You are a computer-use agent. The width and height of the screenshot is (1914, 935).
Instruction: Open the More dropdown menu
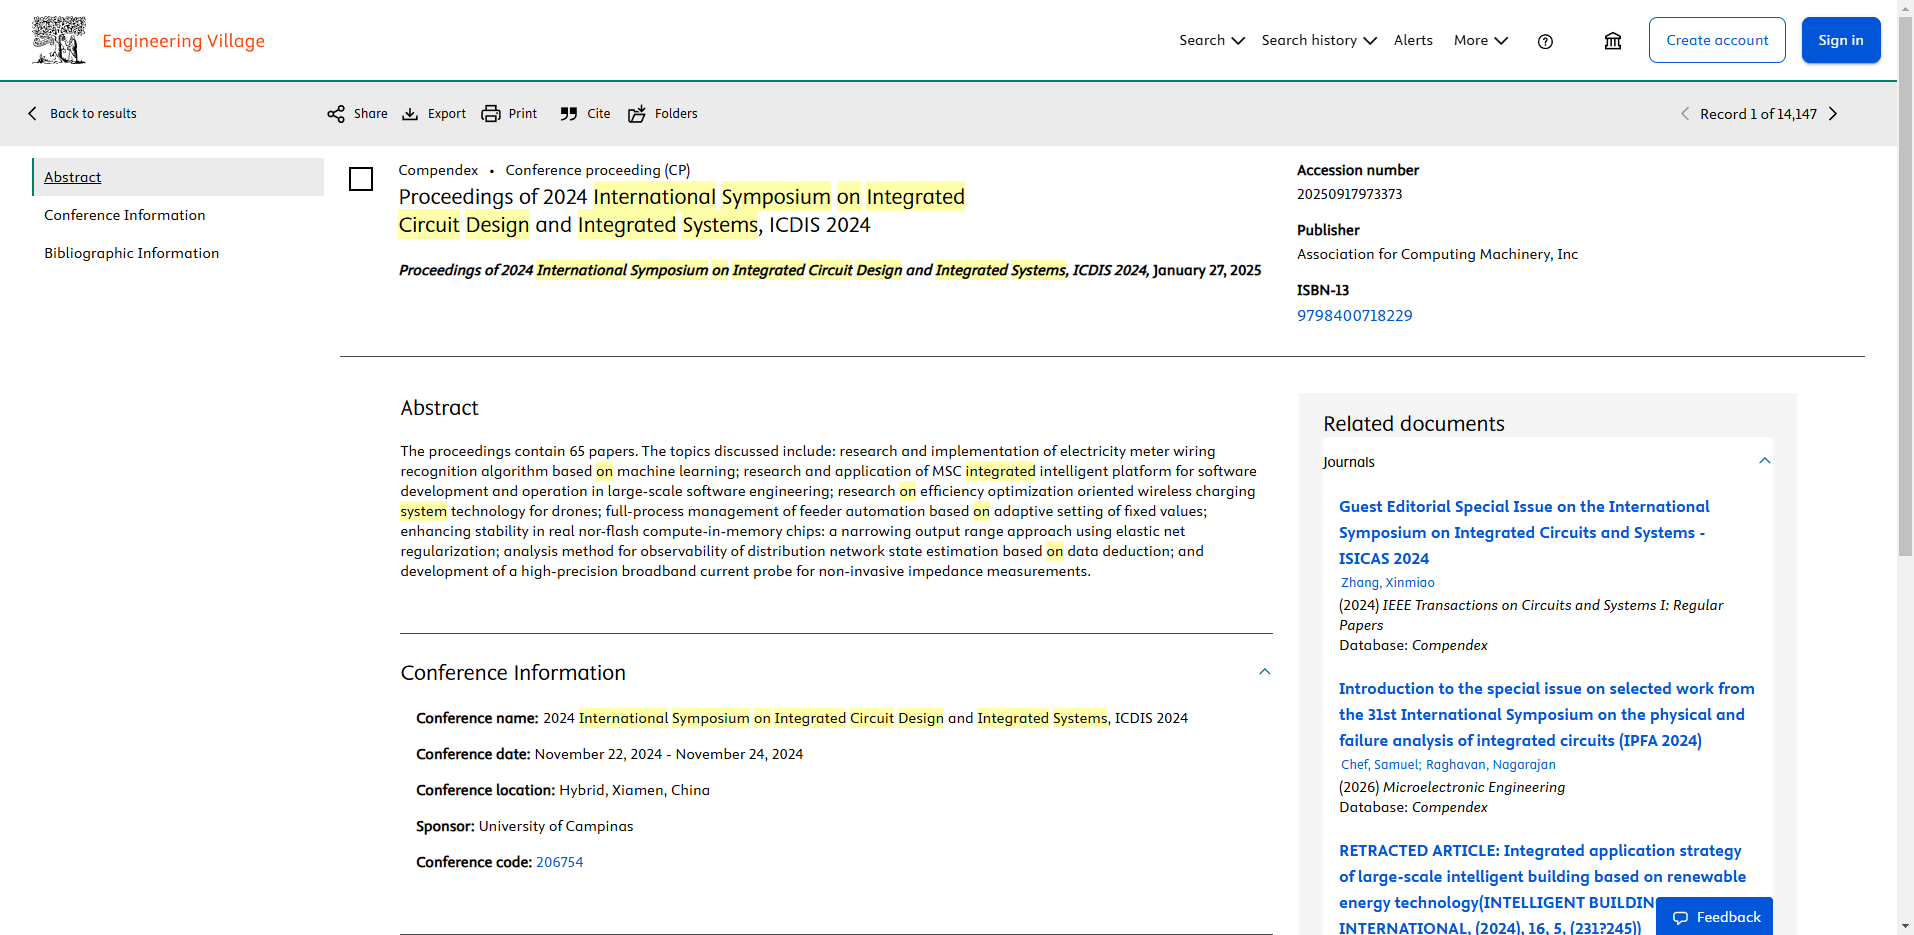(1480, 40)
